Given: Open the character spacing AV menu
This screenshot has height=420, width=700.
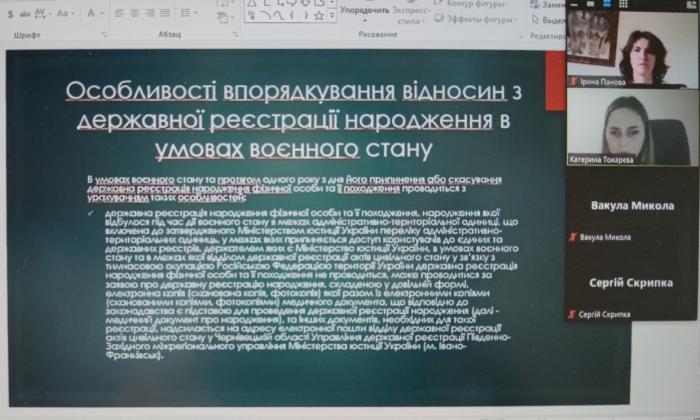Looking at the screenshot, I should coord(41,13).
